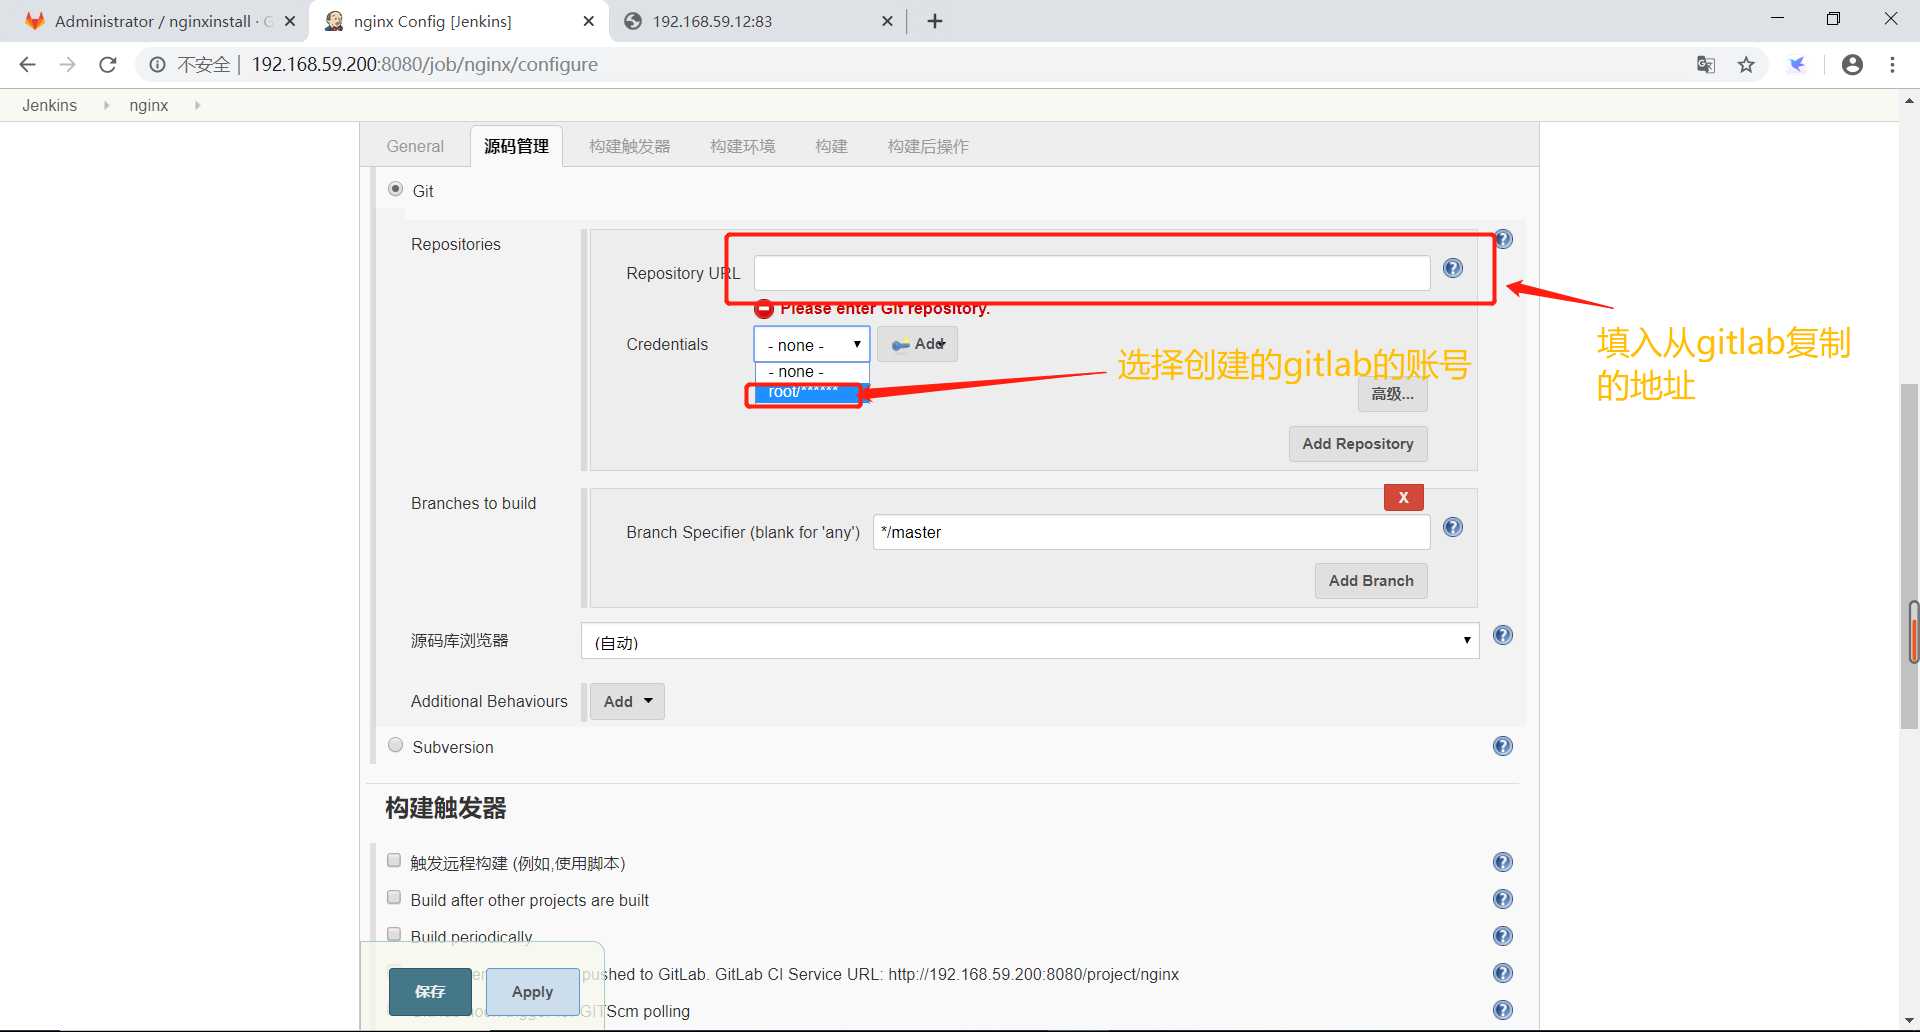Click Add Branch button

(1370, 580)
